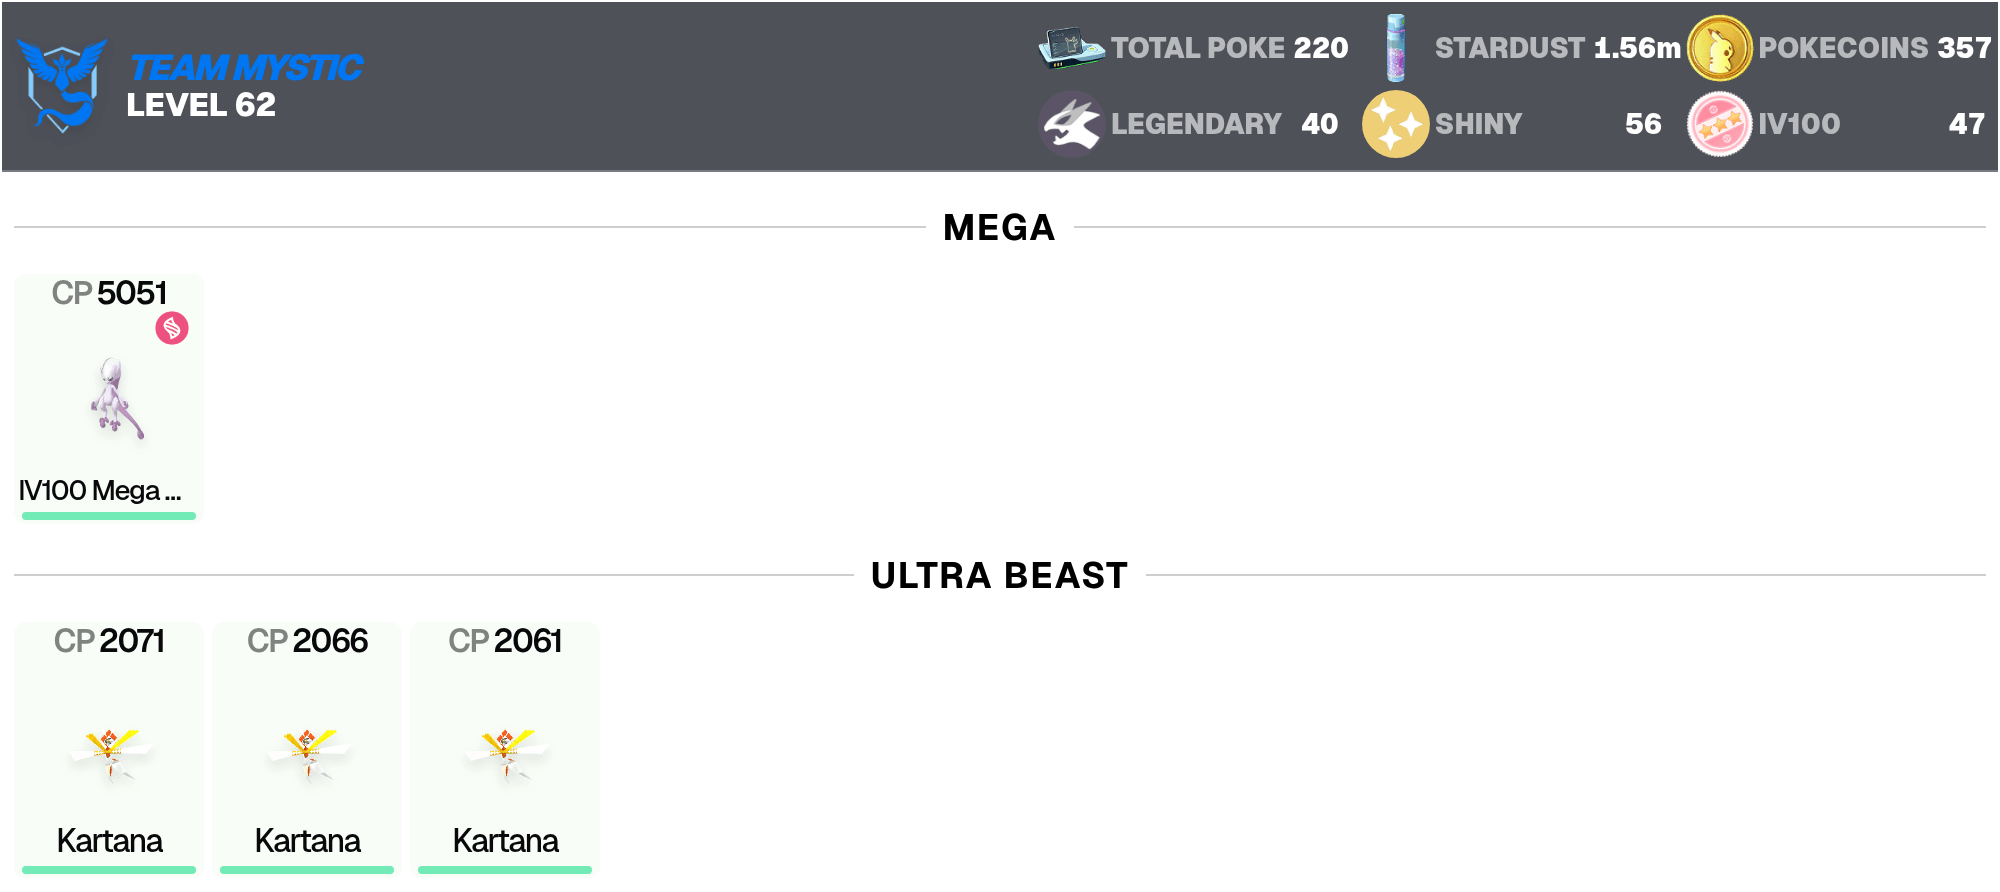2000x892 pixels.
Task: Click the Pokecoins gold coin icon
Action: point(1719,48)
